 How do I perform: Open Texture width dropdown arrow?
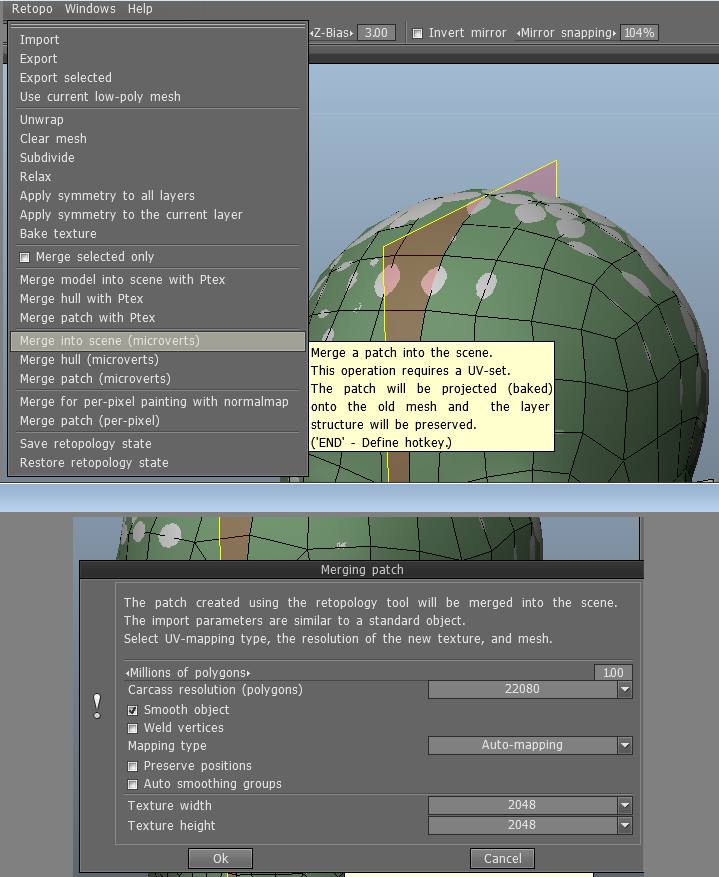pyautogui.click(x=625, y=805)
